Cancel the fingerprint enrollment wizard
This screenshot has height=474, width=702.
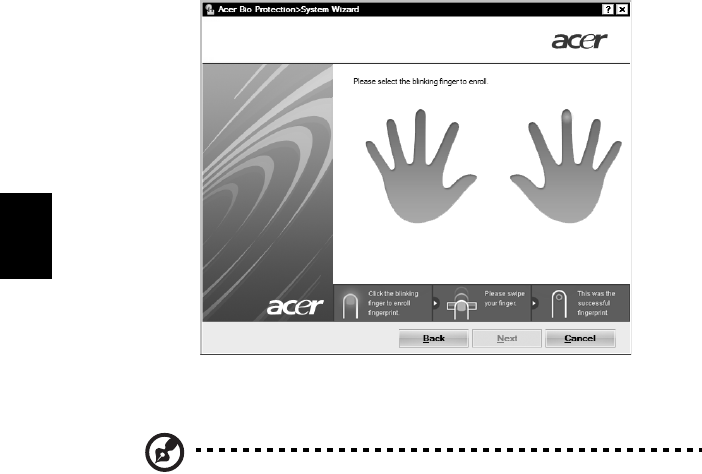(580, 338)
